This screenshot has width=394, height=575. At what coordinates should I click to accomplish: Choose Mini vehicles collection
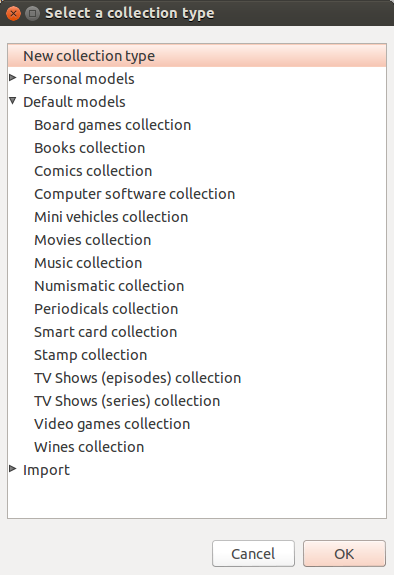tap(111, 217)
